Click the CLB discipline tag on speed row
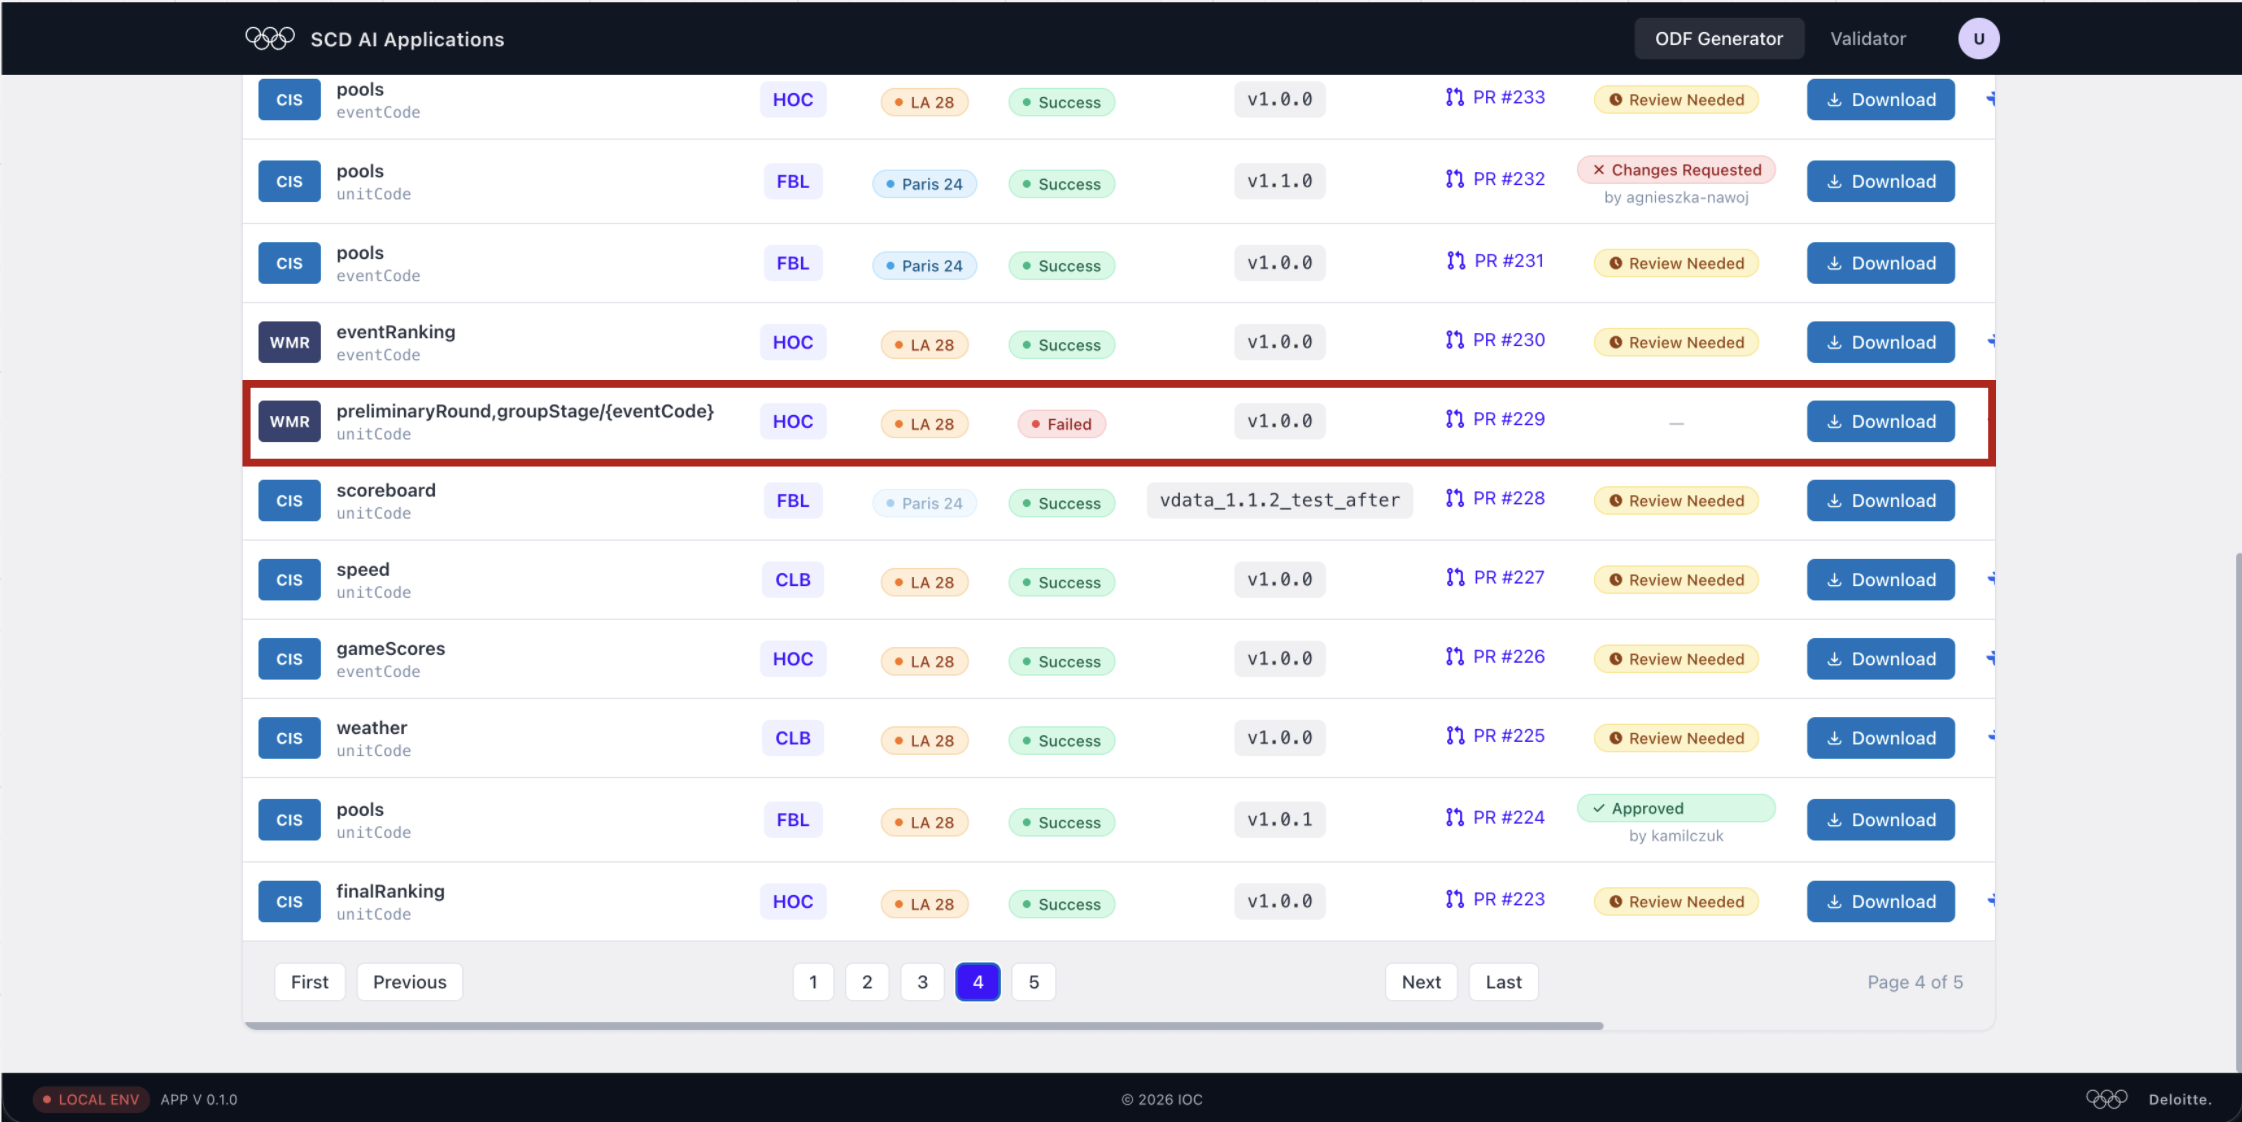Screen dimensions: 2242x1122 pos(793,580)
